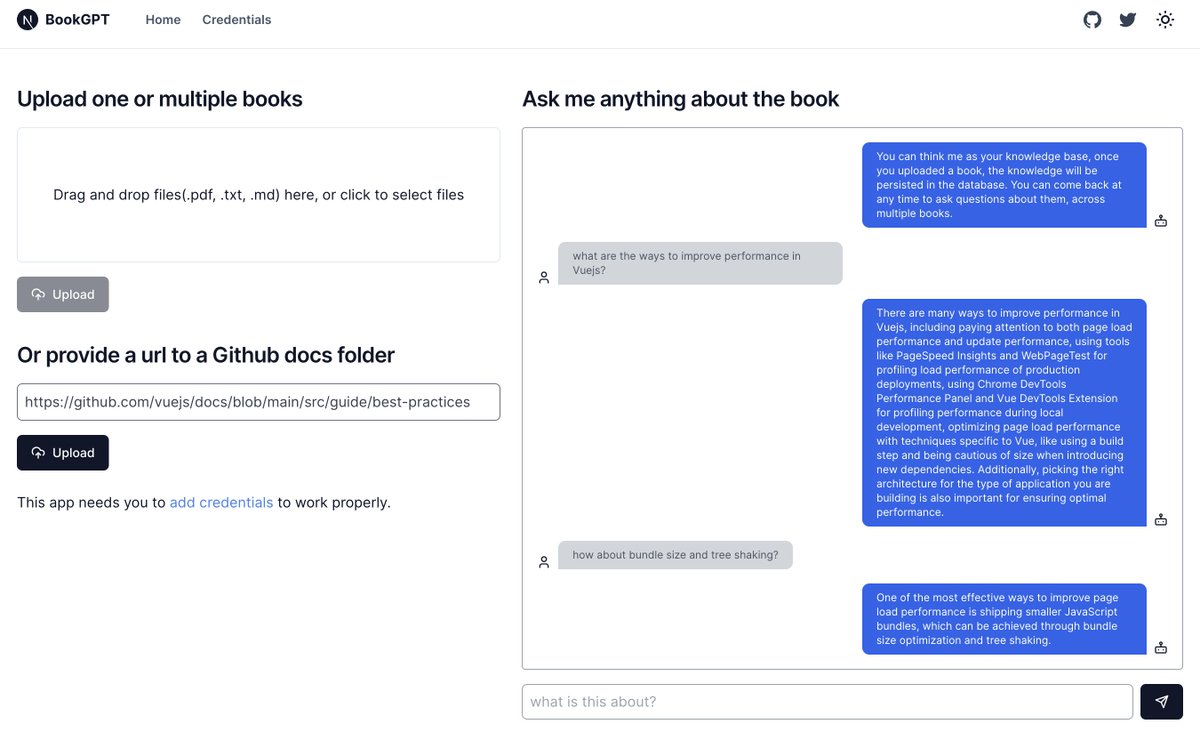The image size is (1200, 740).
Task: Click 'Or provide a url to a Github docs folder' heading
Action: click(206, 355)
